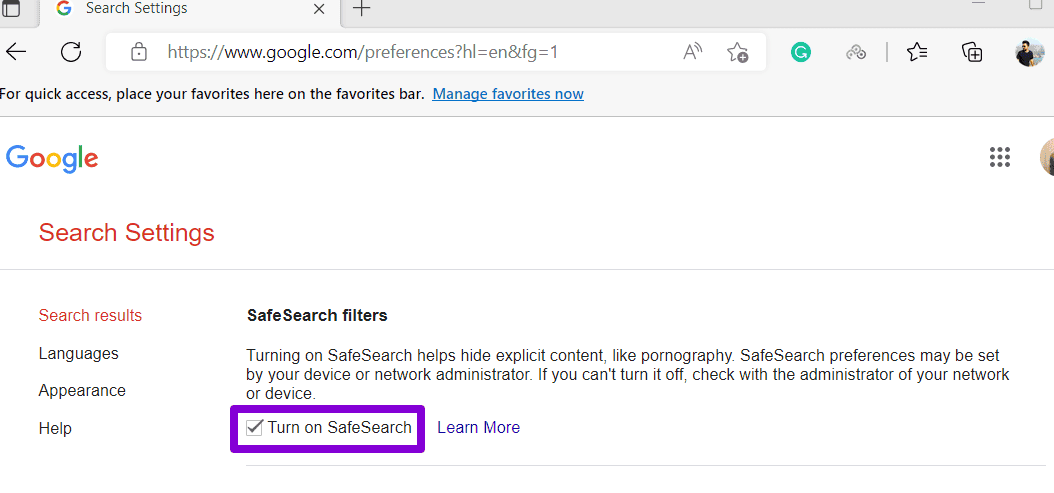Open Read aloud icon in address bar
Screen dimensions: 1054x493
click(692, 52)
